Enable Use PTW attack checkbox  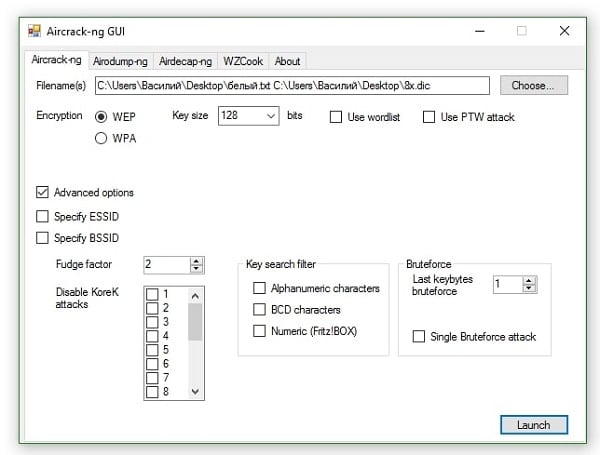[x=429, y=118]
